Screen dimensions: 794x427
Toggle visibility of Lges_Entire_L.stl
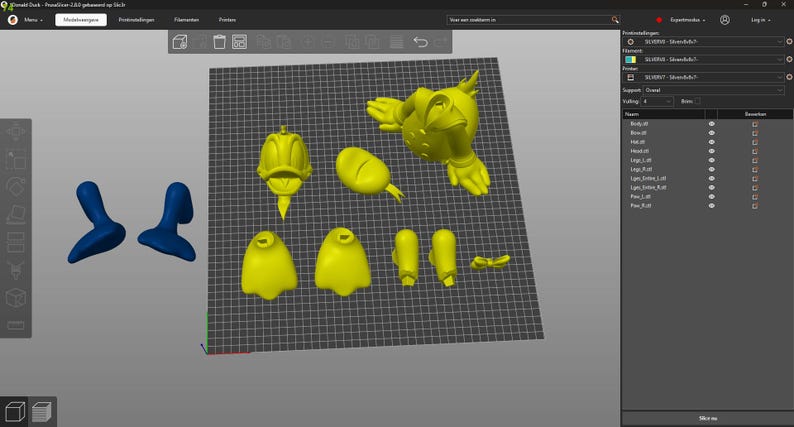[x=711, y=178]
